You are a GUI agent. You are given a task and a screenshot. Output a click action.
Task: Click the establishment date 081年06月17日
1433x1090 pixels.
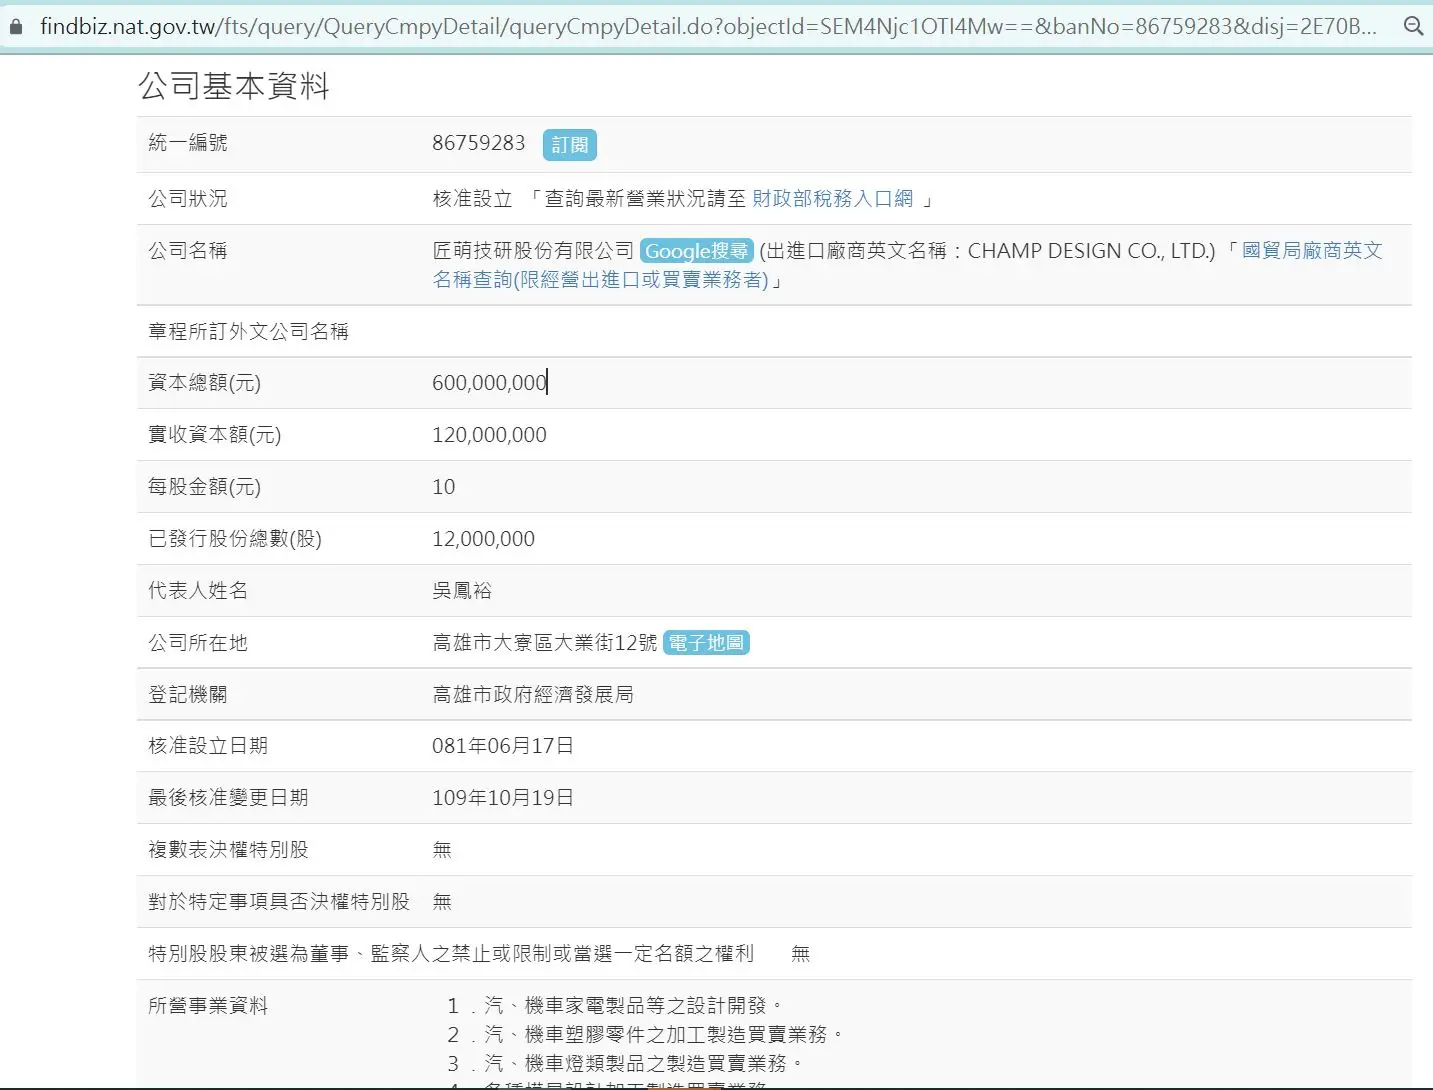(x=502, y=746)
